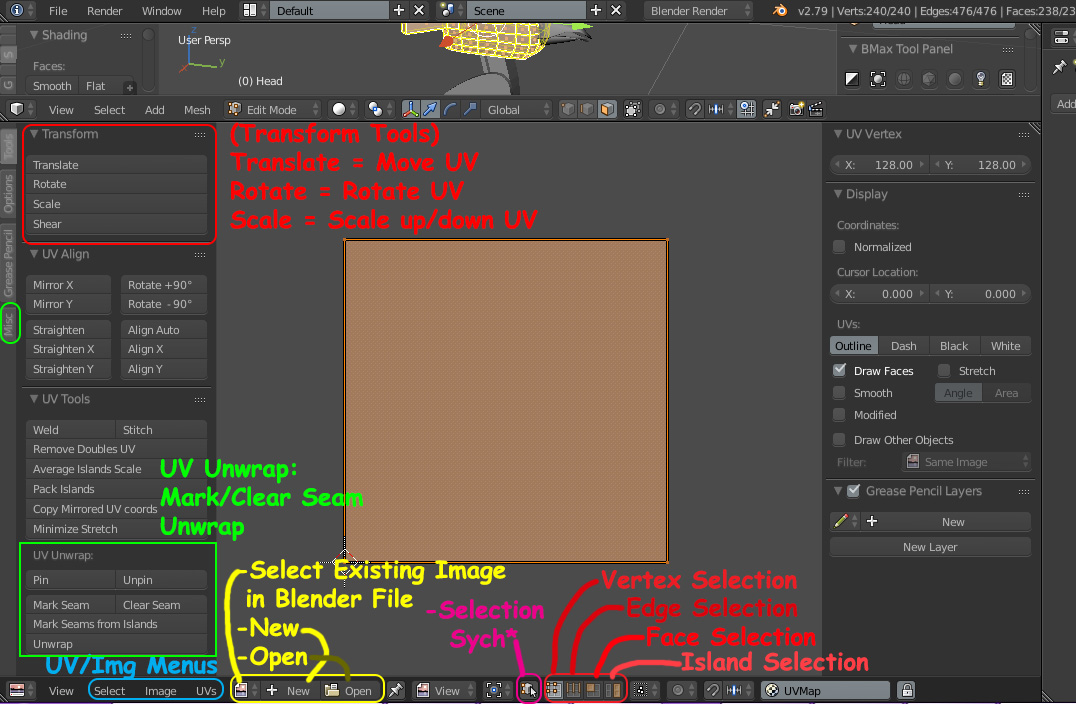Click the Pack Islands button
1076x704 pixels.
click(117, 489)
